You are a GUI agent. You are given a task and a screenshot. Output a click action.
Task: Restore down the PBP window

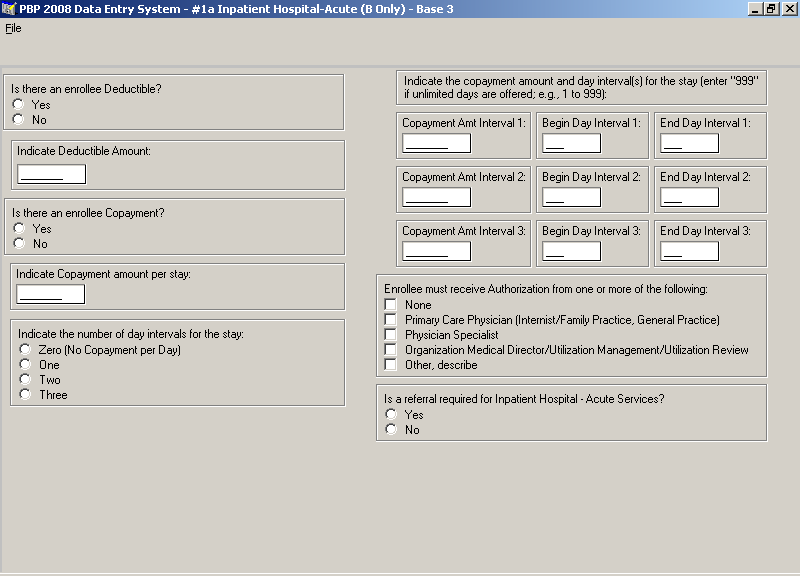tap(770, 9)
